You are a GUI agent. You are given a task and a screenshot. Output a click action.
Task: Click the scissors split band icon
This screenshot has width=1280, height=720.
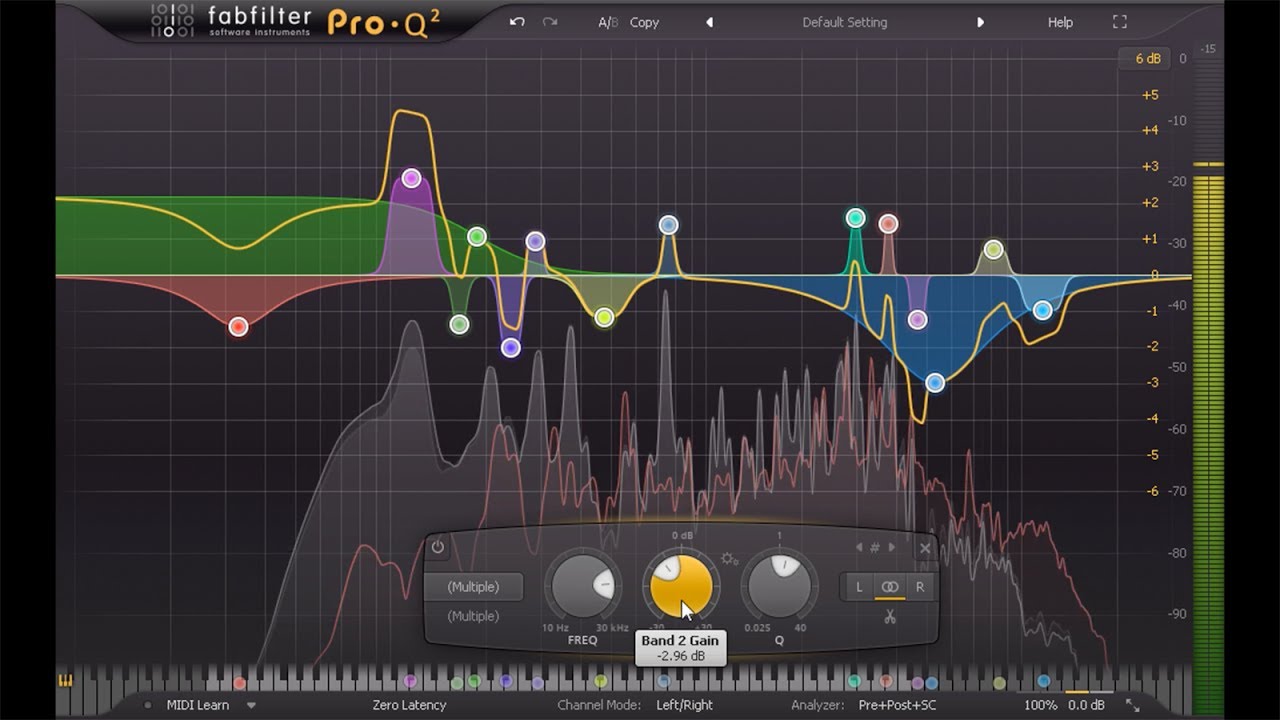point(889,616)
